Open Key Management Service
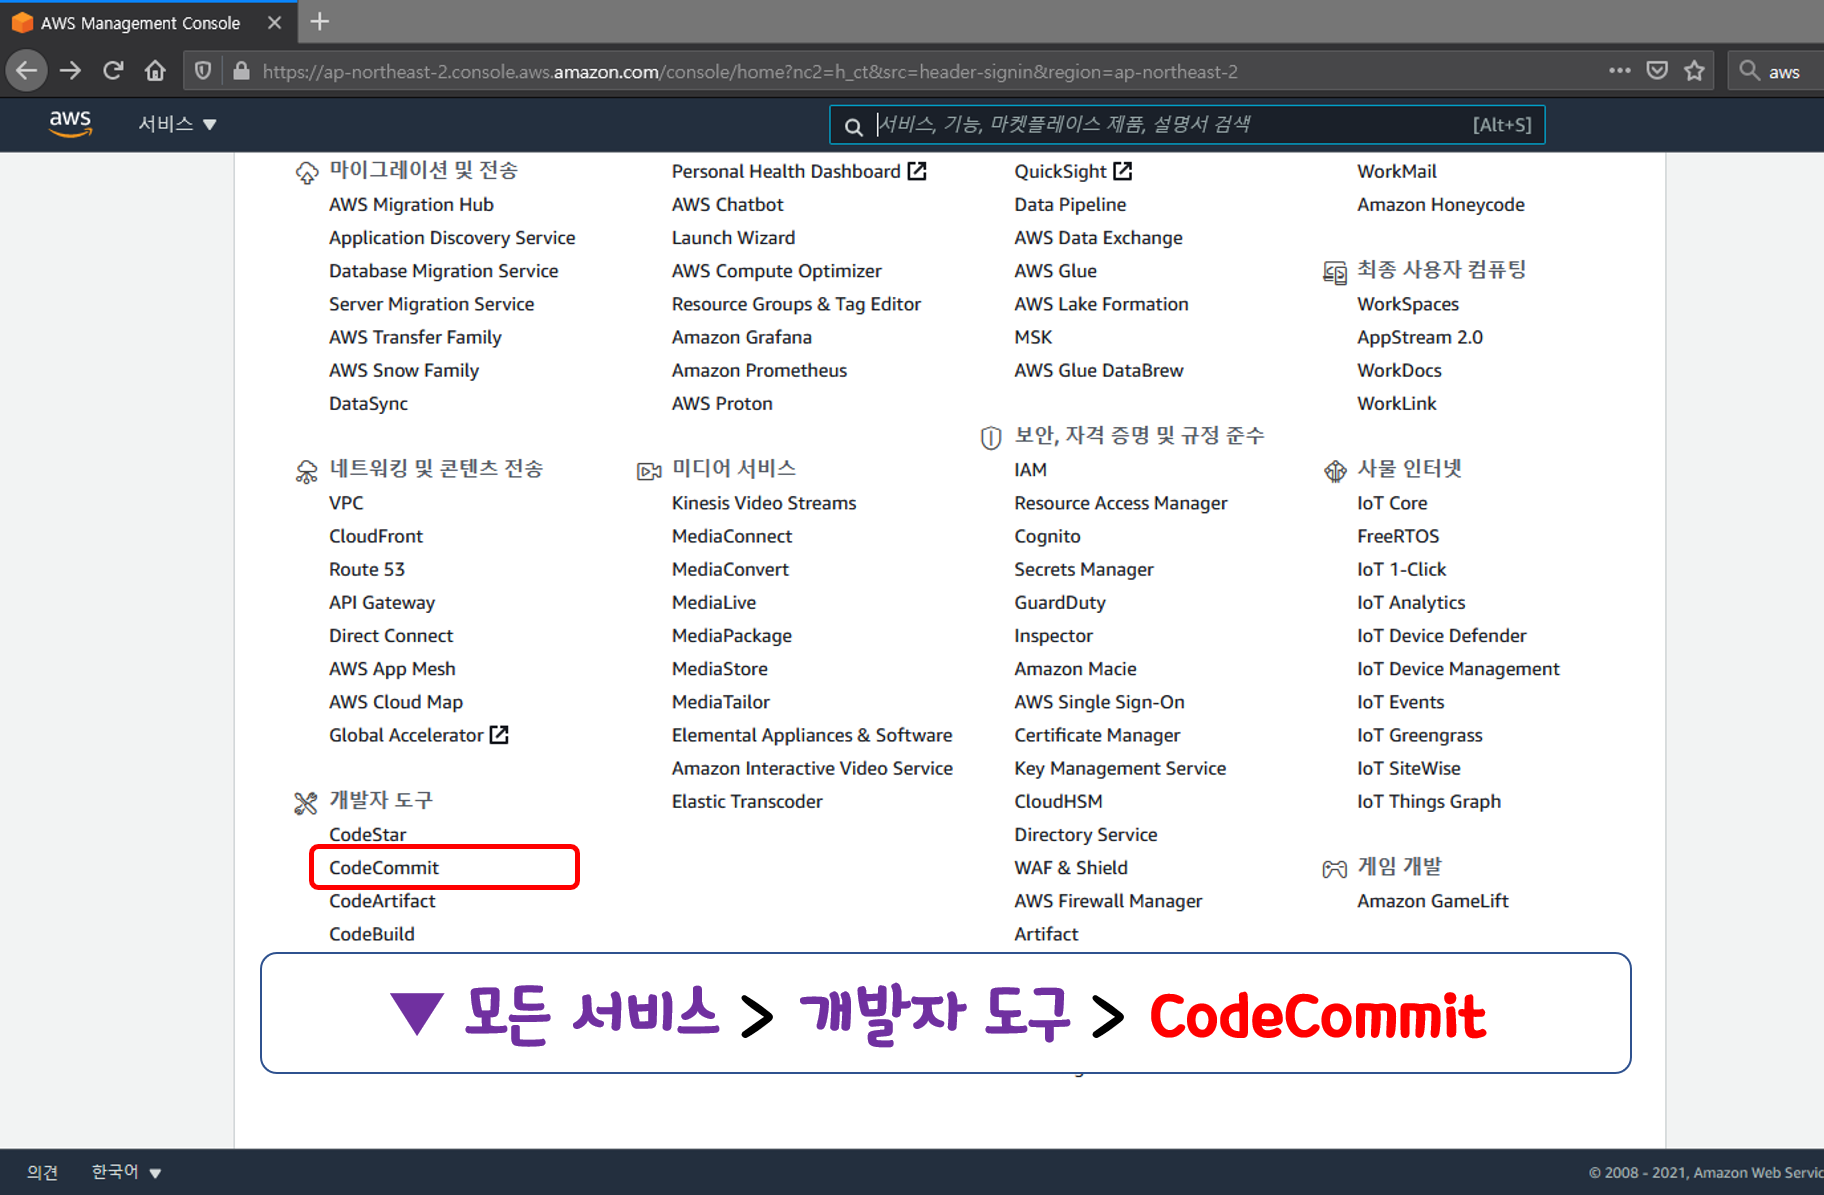This screenshot has width=1824, height=1195. point(1120,768)
